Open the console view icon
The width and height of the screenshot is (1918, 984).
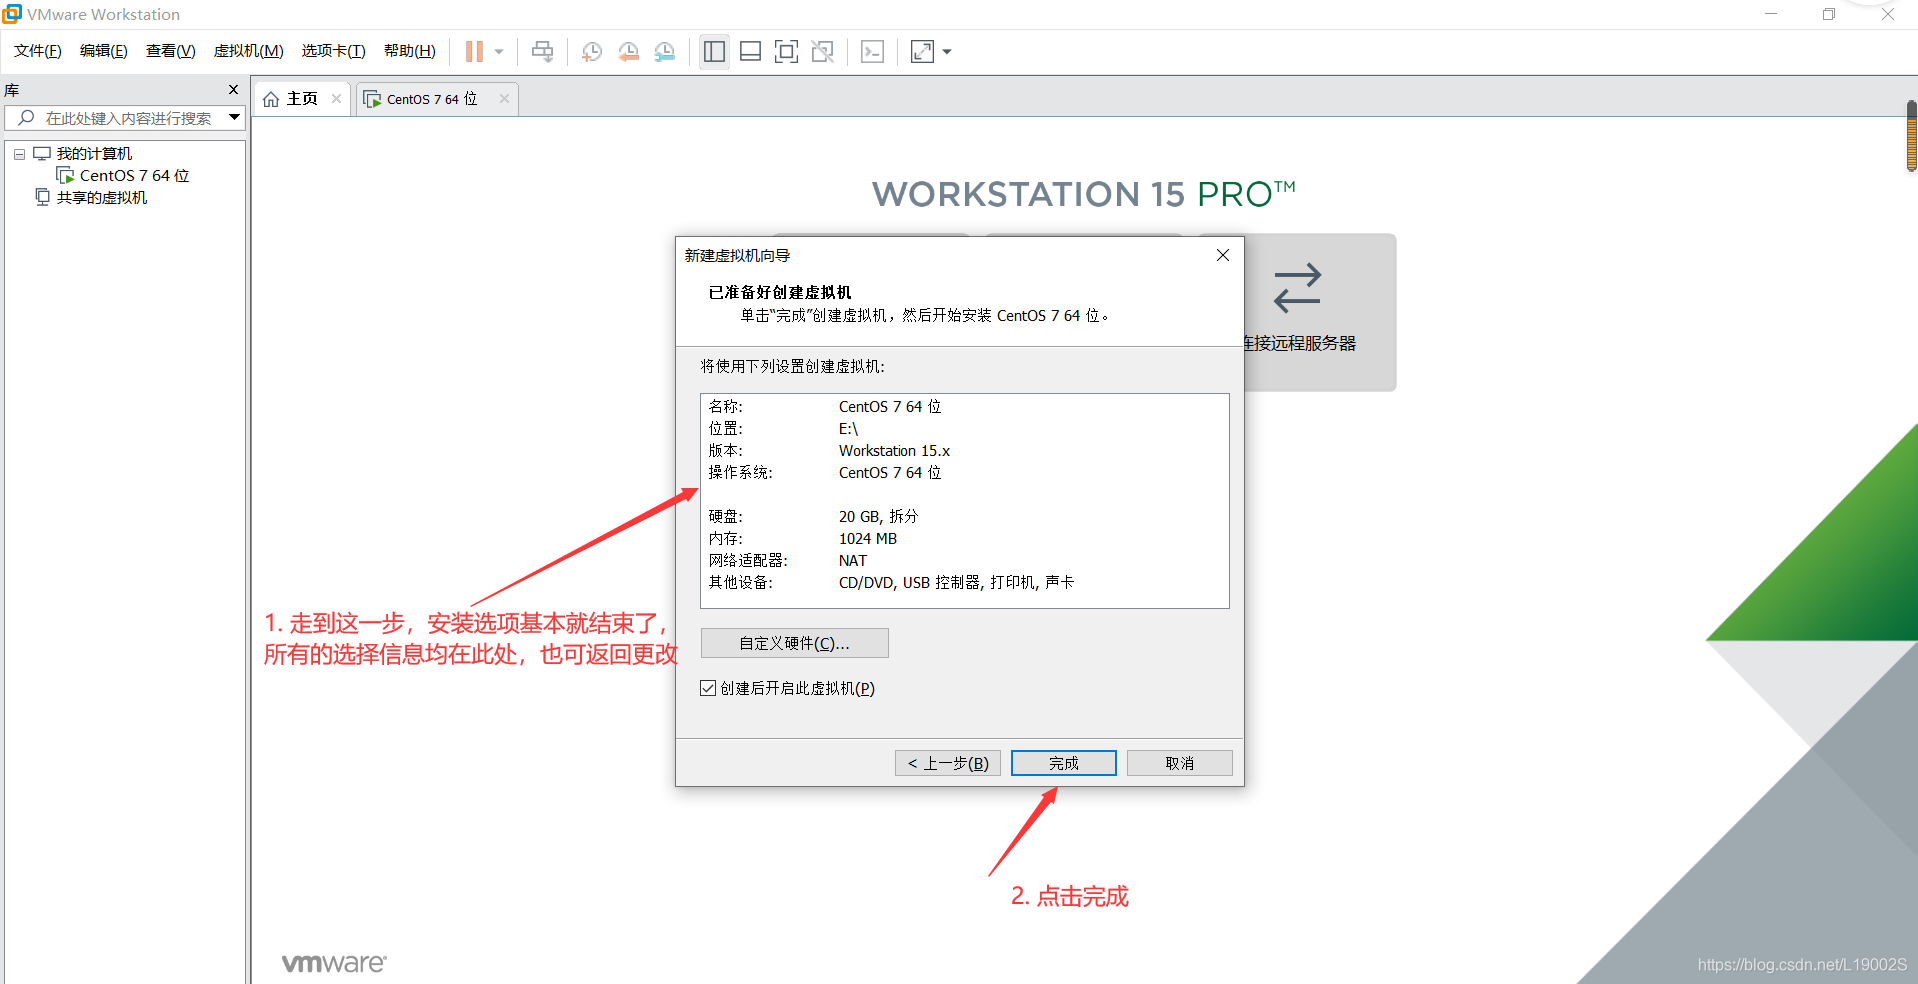coord(872,51)
